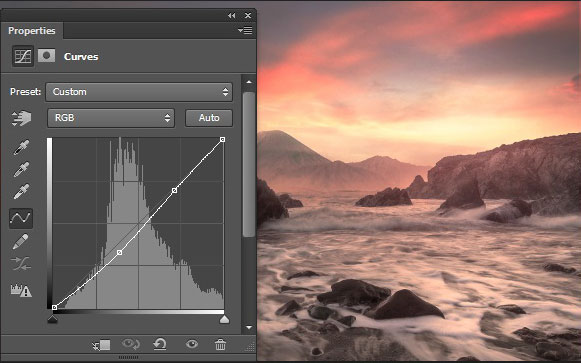
Task: Pick the black point eyedropper
Action: 21,147
